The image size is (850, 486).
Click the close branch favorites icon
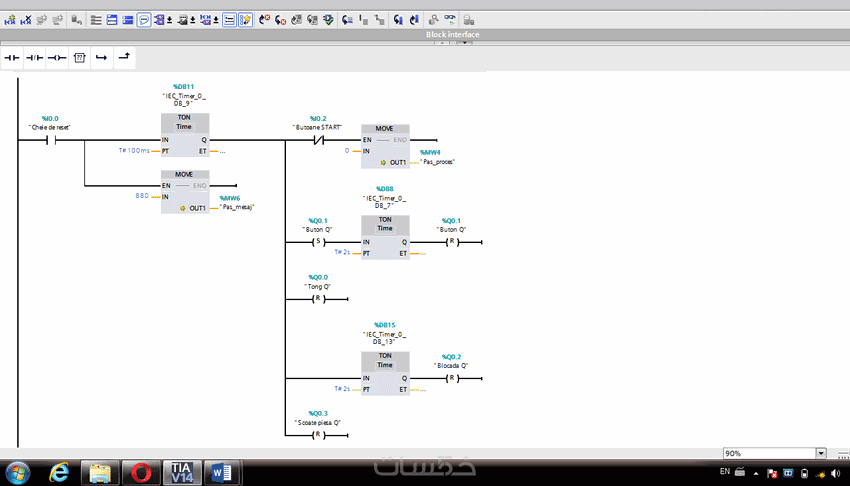tap(124, 58)
